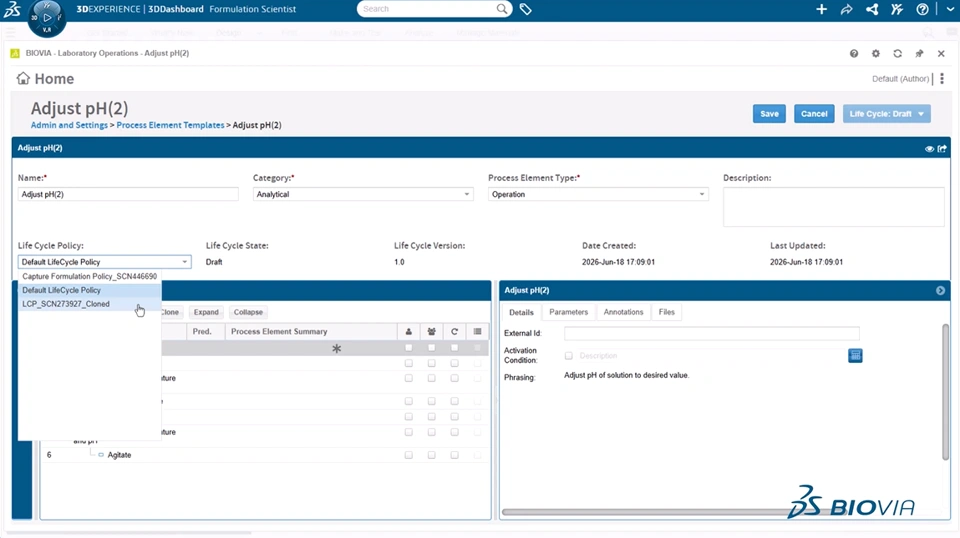Click the plus add icon in top bar
This screenshot has height=538, width=960.
(x=821, y=9)
